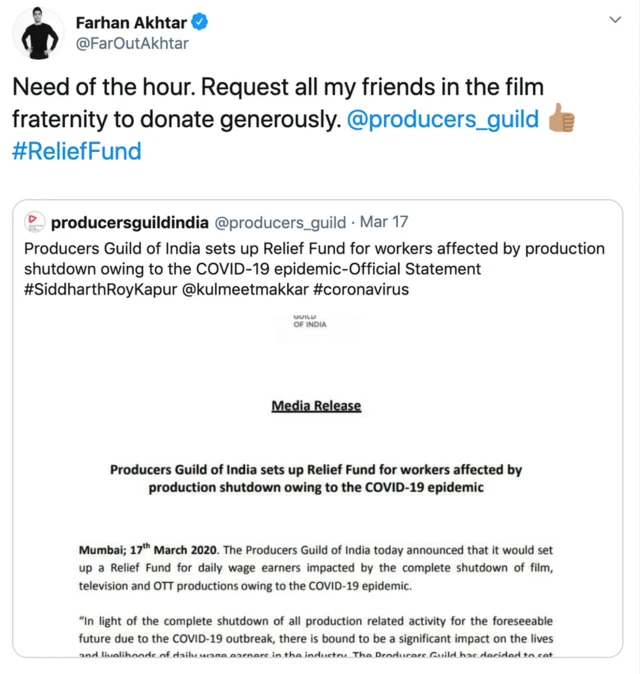Click the producersguildindia avatar logo

(x=35, y=221)
